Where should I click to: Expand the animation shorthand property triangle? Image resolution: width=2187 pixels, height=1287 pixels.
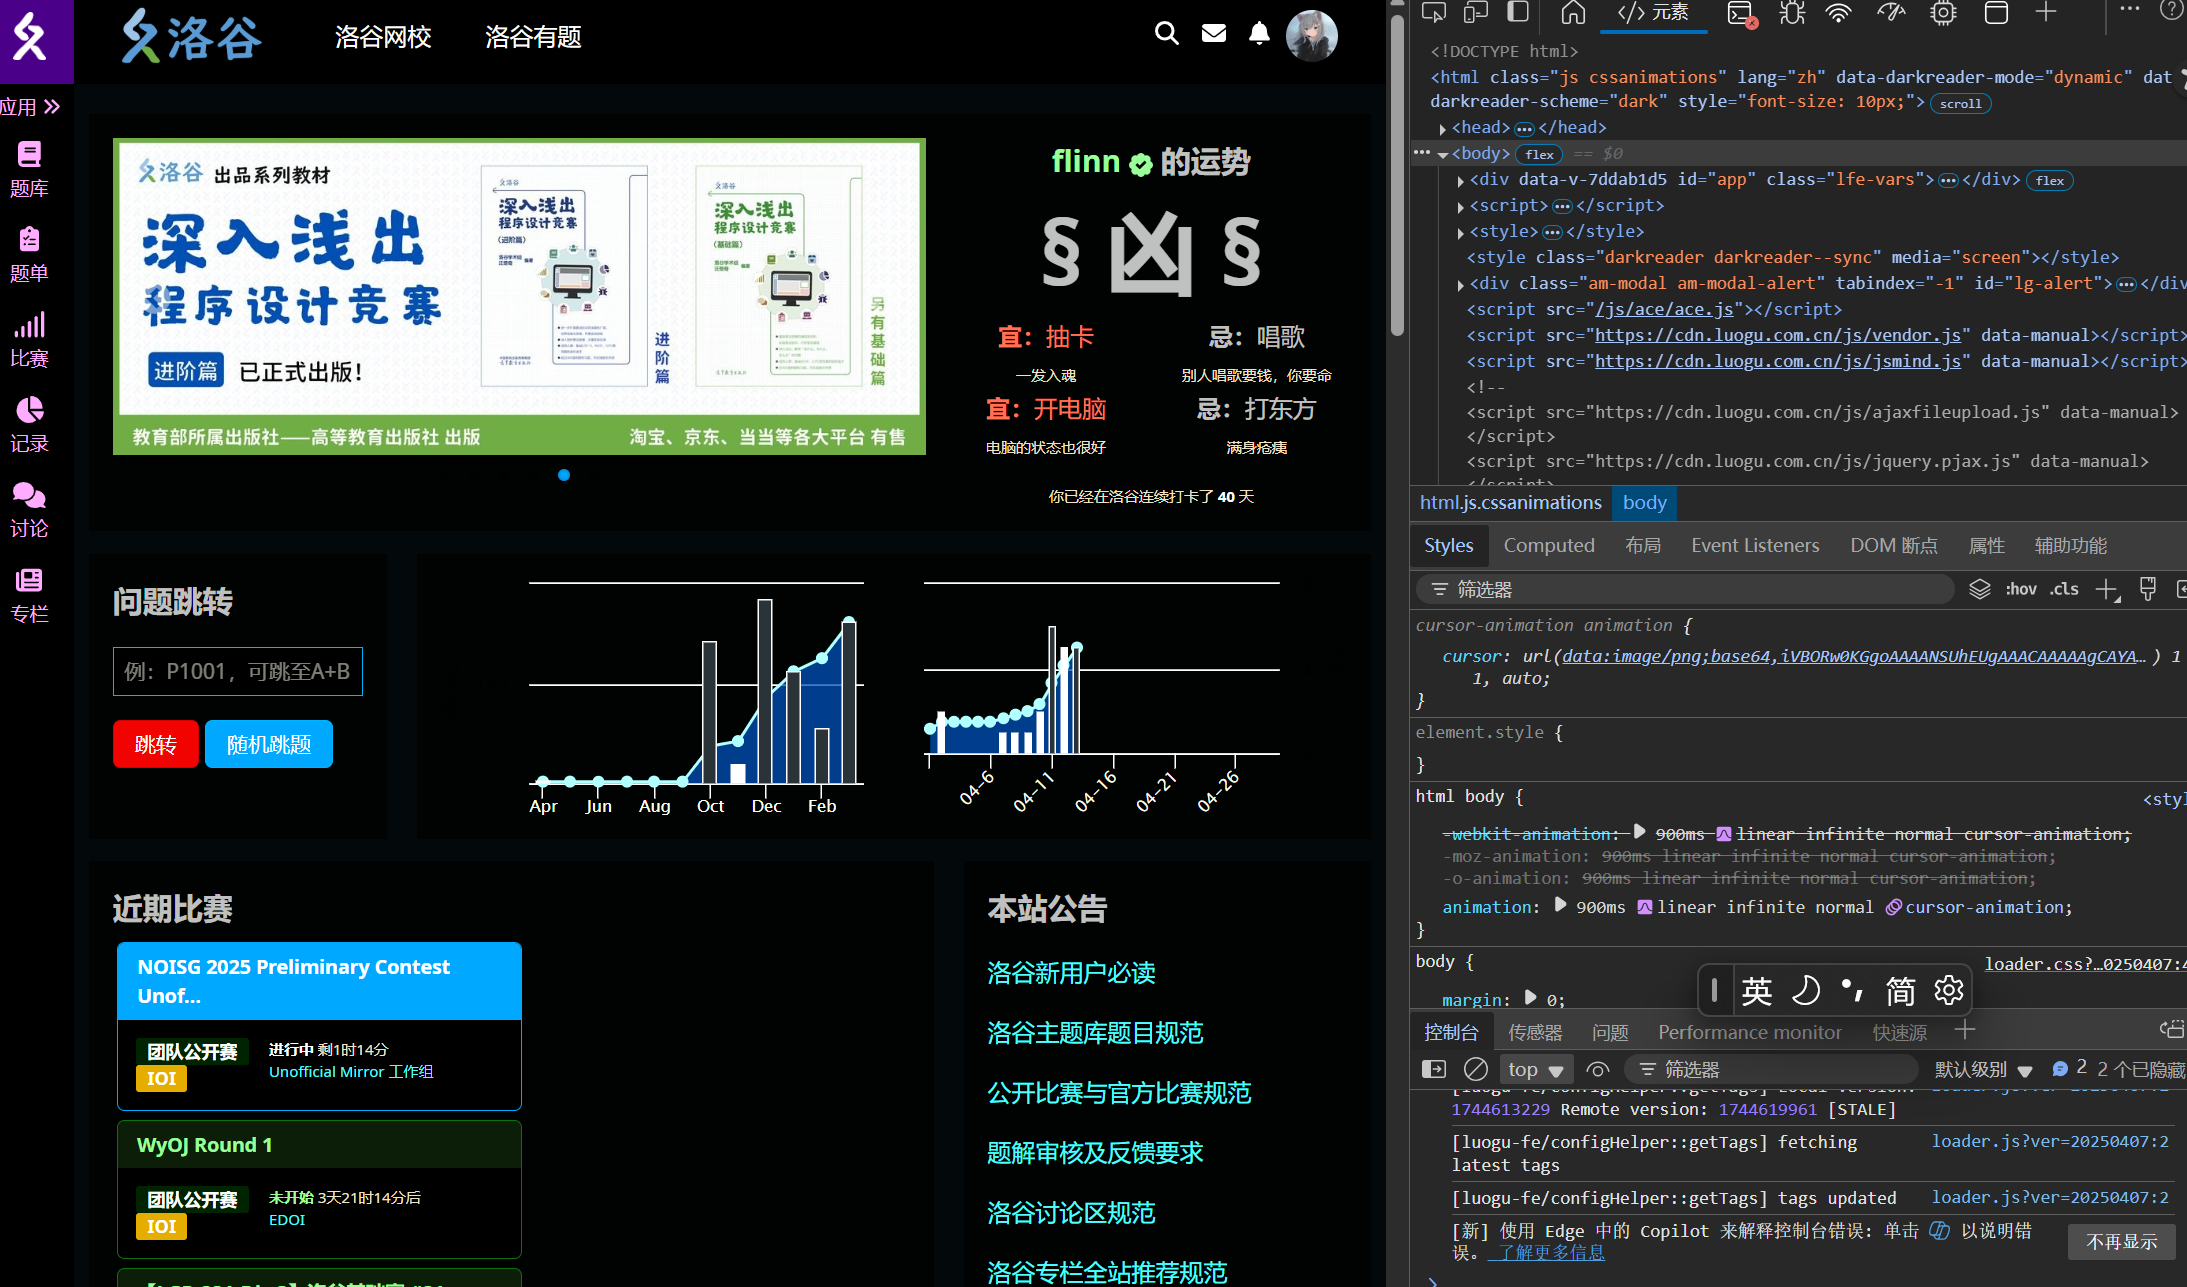pos(1560,906)
